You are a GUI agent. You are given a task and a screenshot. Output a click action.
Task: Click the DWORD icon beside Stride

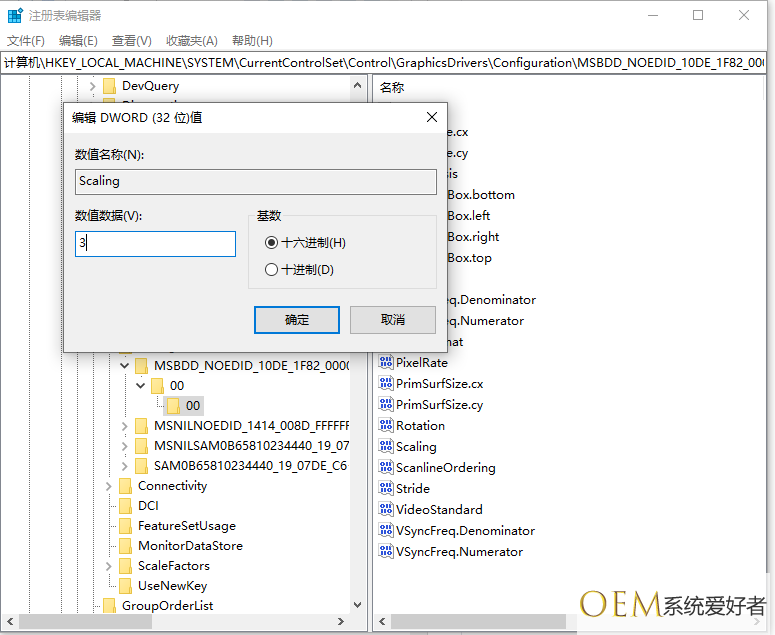[x=386, y=489]
